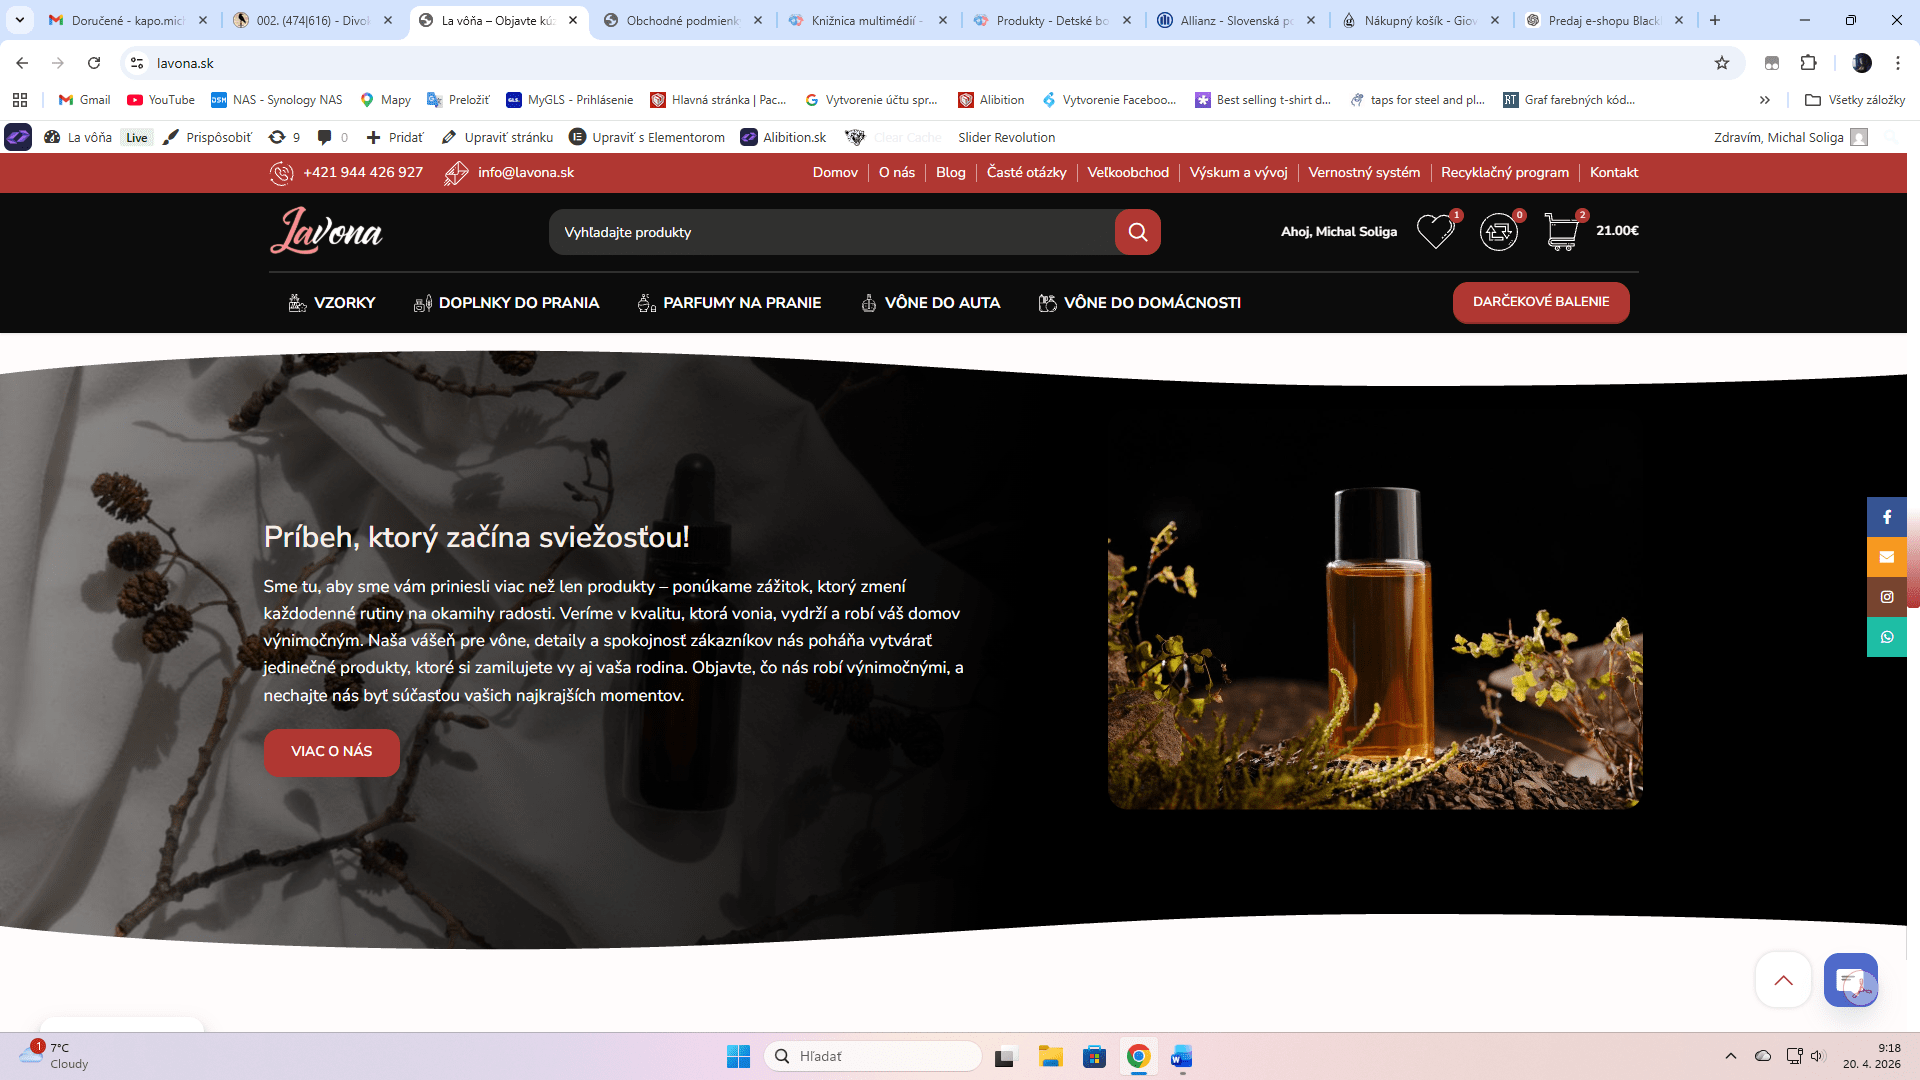Click the VIAC O NÁS button
The height and width of the screenshot is (1080, 1920).
(x=331, y=752)
